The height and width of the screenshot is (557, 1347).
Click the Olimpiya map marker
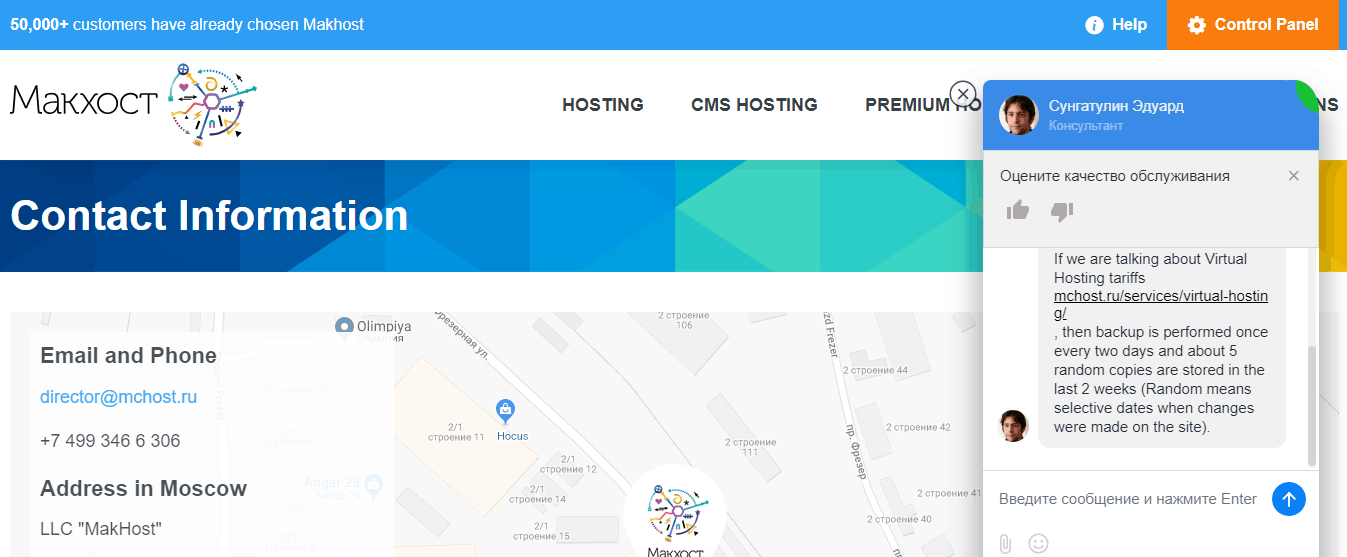[345, 326]
